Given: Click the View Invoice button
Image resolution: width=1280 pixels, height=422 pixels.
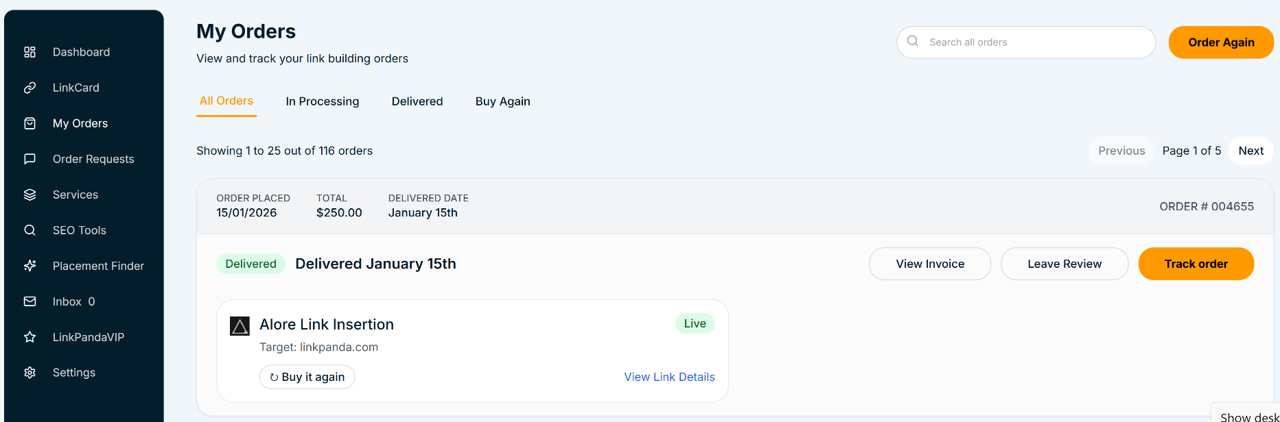Looking at the screenshot, I should point(930,264).
